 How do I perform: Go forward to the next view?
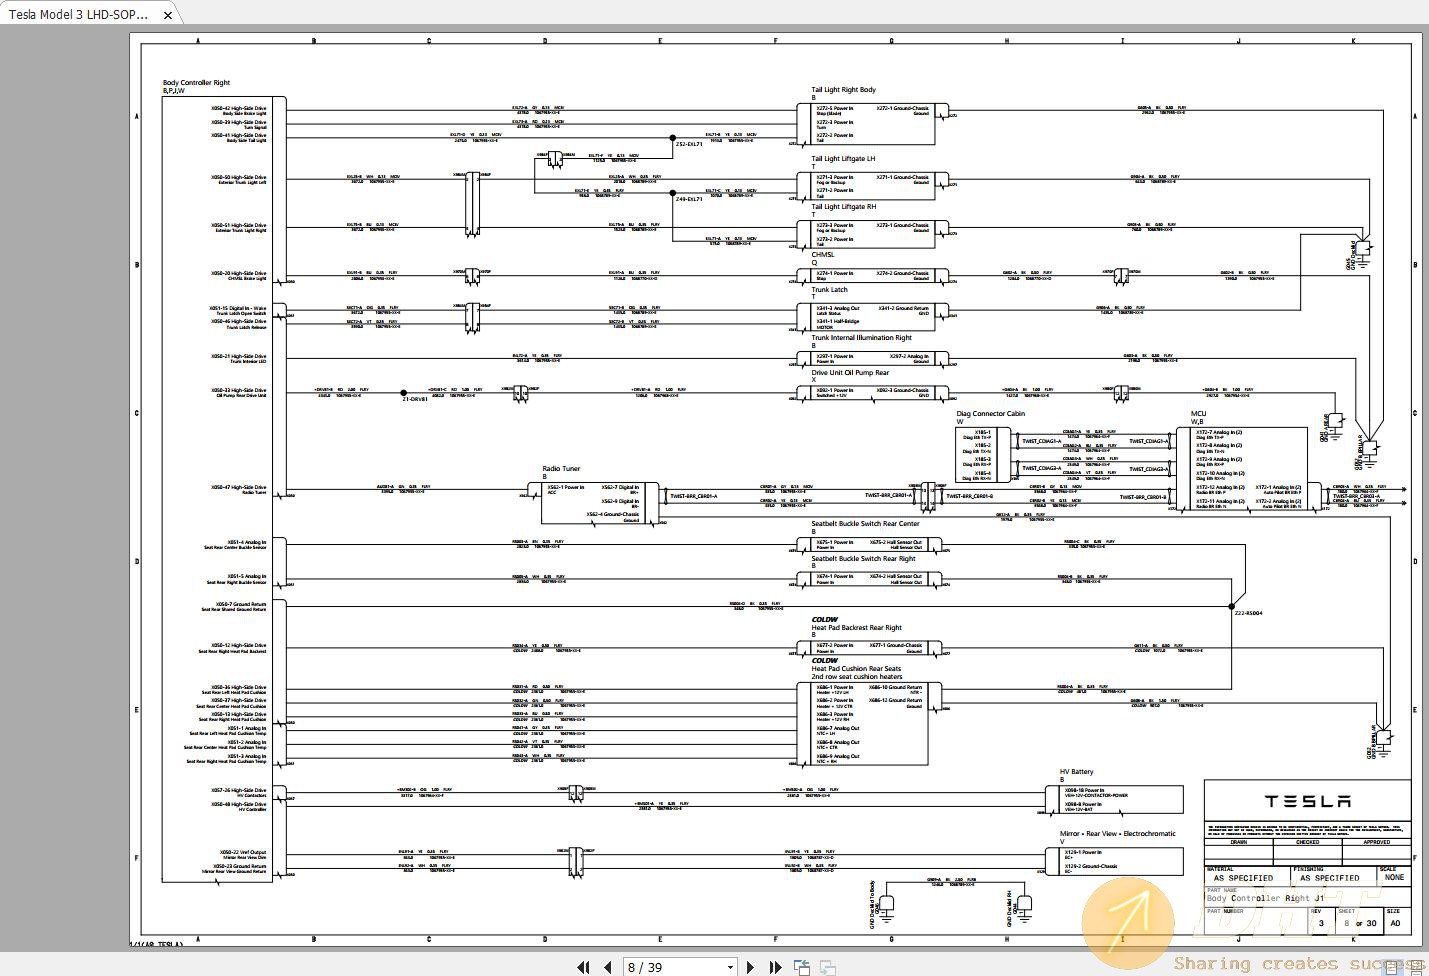pos(828,967)
